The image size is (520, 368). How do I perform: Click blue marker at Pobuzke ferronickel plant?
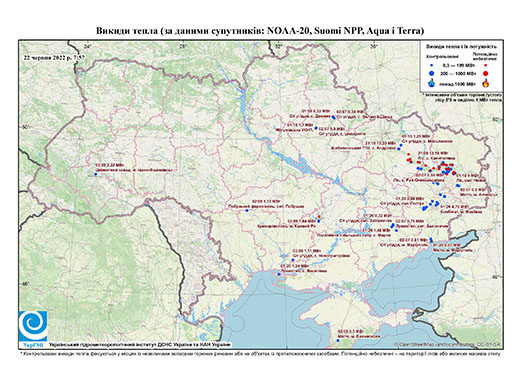247,211
